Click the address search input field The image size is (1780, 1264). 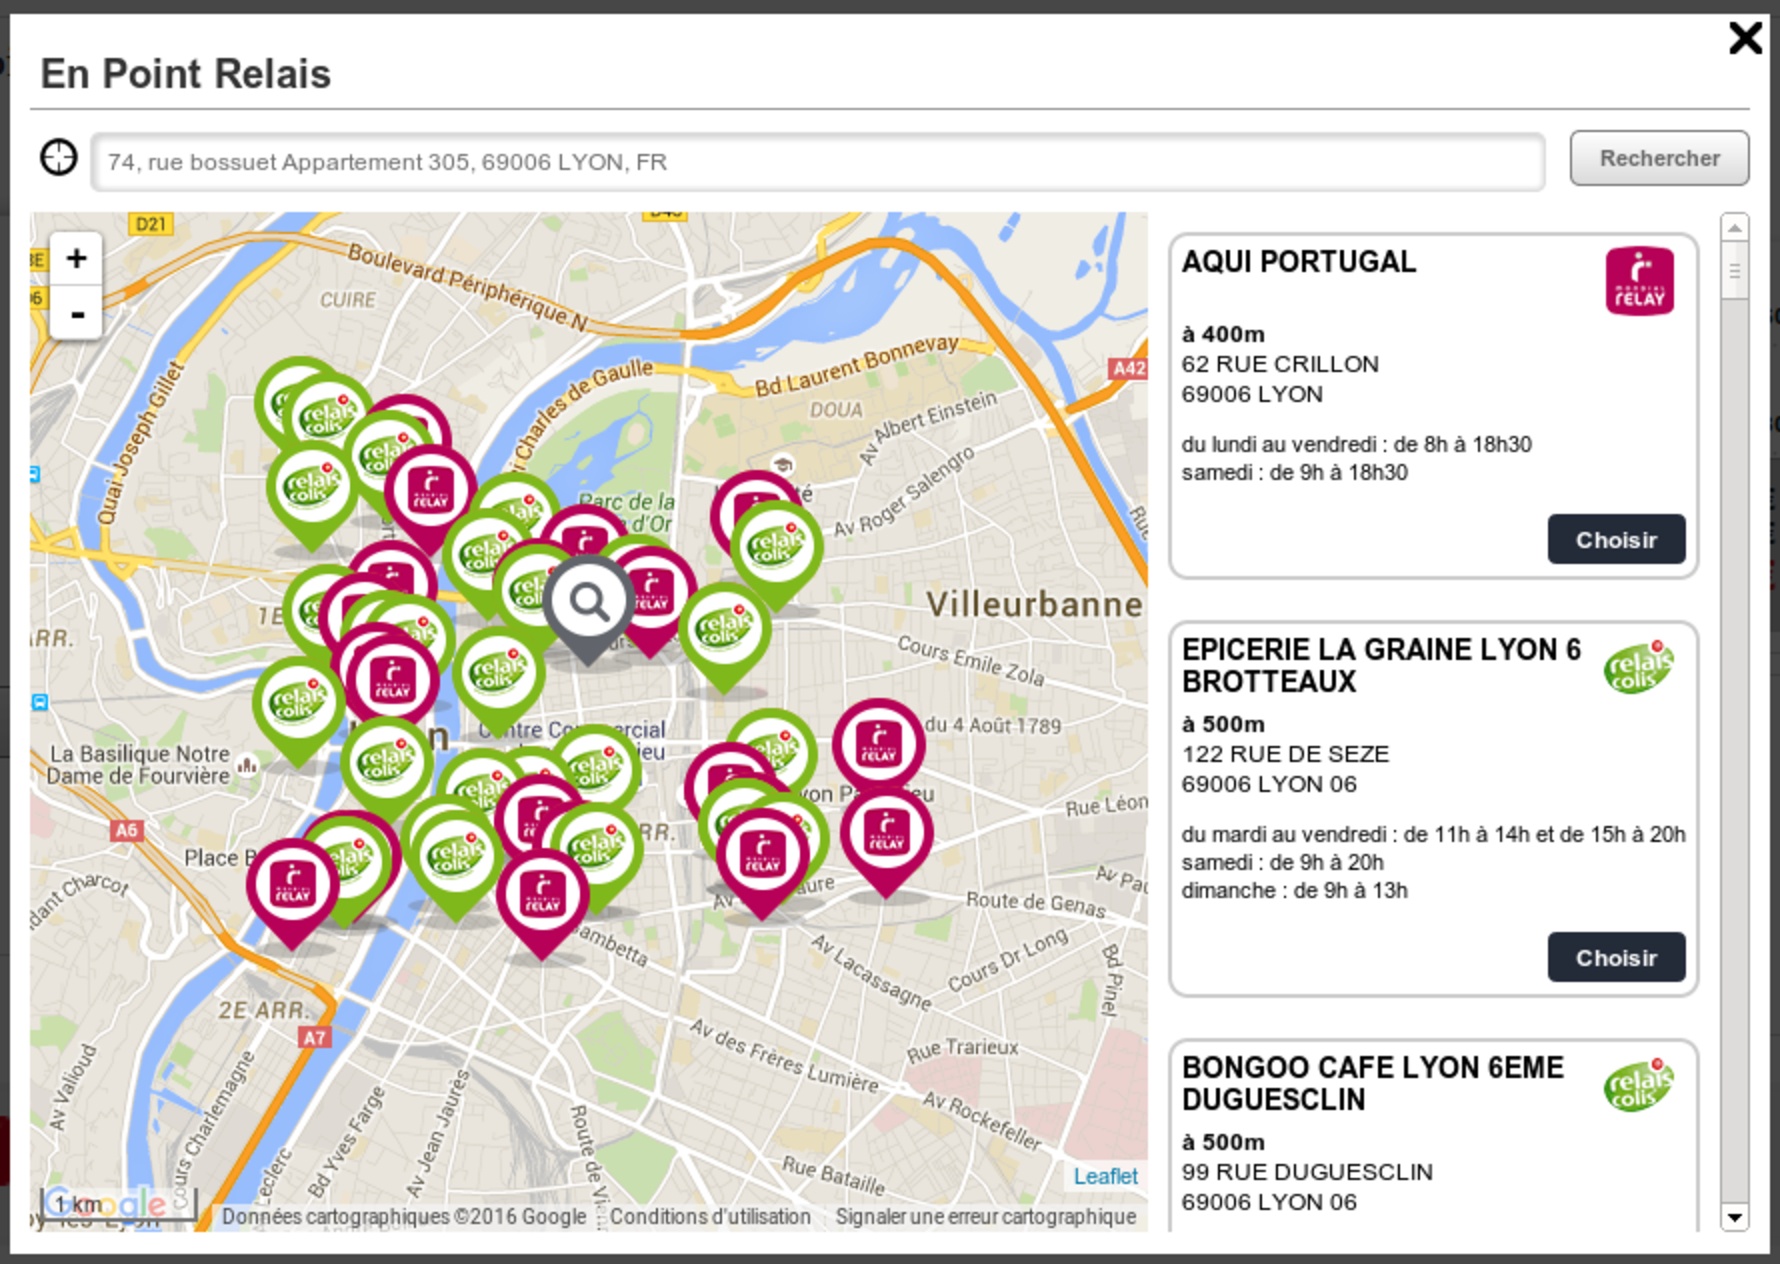817,162
